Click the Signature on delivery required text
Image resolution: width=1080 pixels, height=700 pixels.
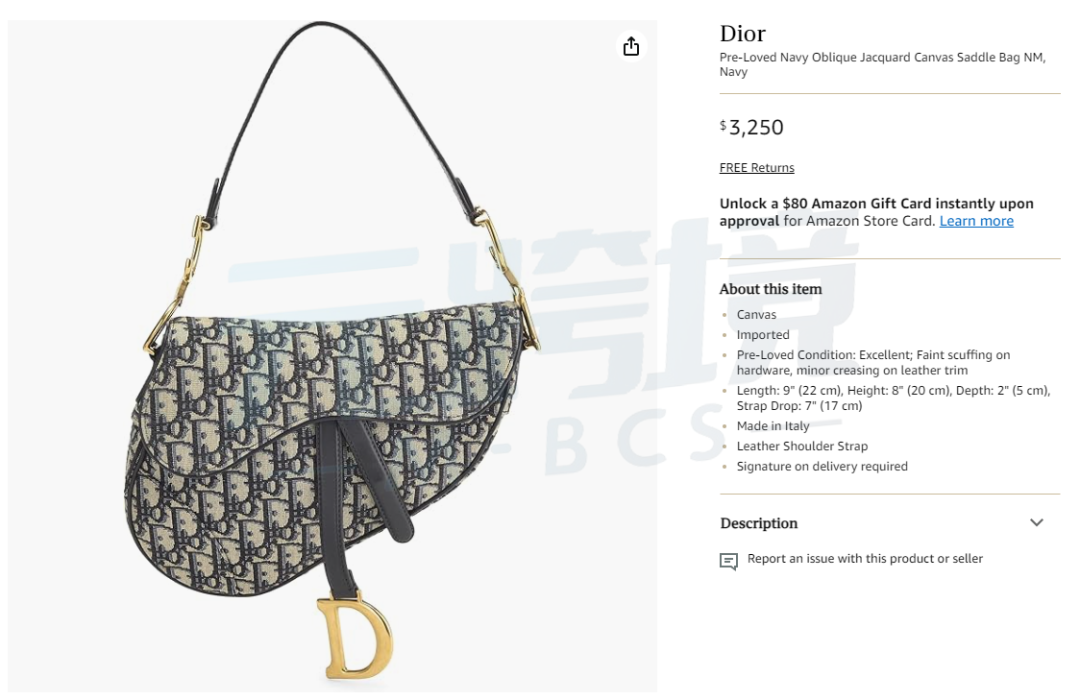822,466
